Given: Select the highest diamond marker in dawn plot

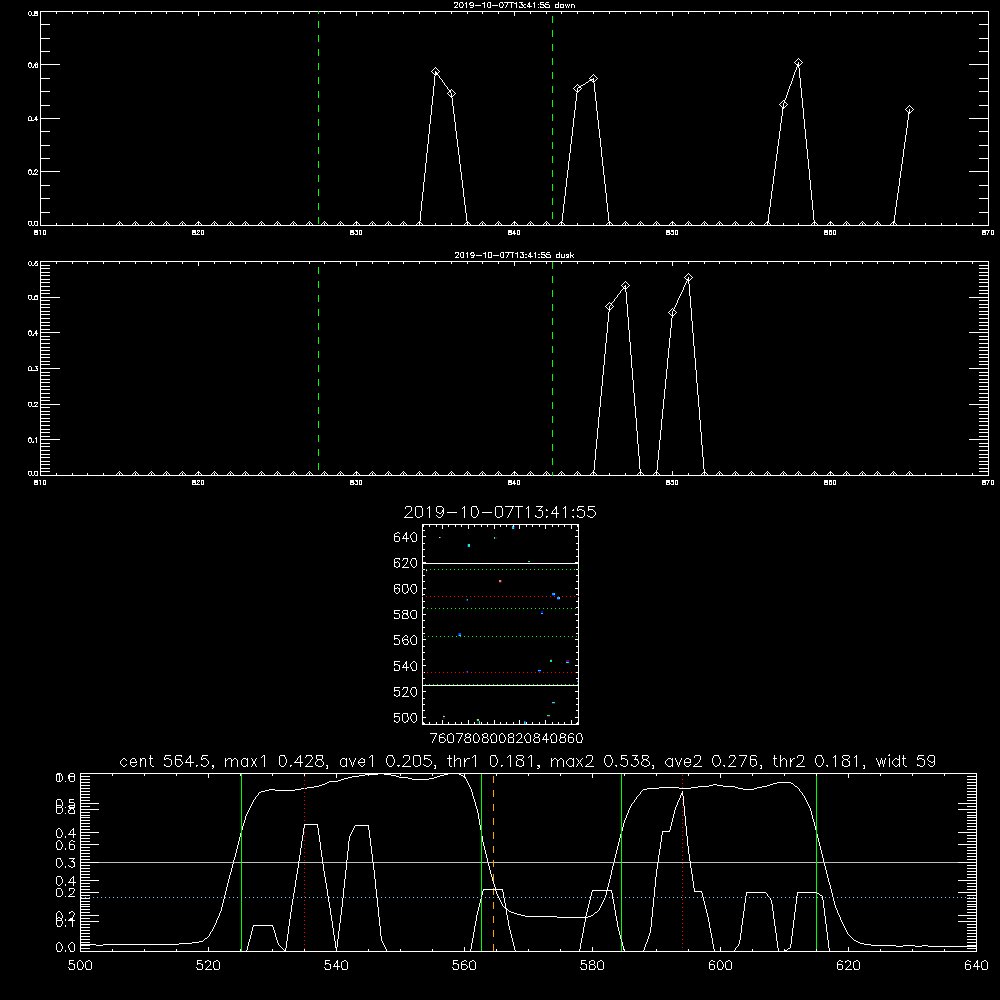Looking at the screenshot, I should (798, 62).
